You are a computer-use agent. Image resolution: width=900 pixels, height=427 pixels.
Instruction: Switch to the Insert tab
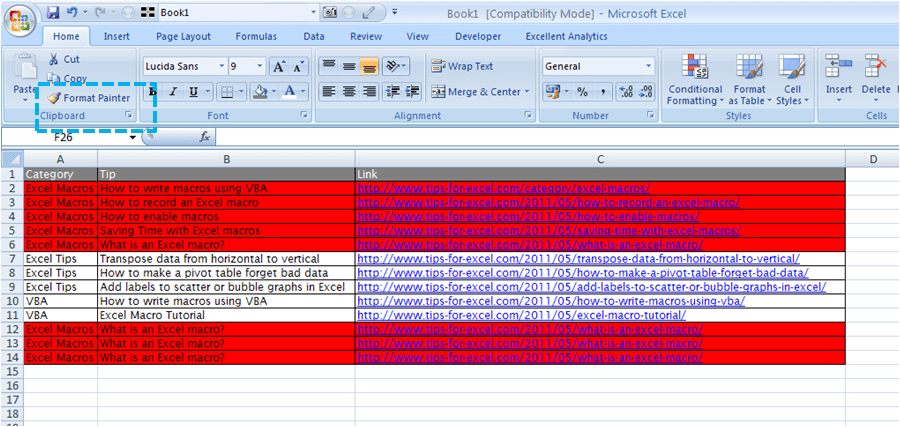pos(117,36)
